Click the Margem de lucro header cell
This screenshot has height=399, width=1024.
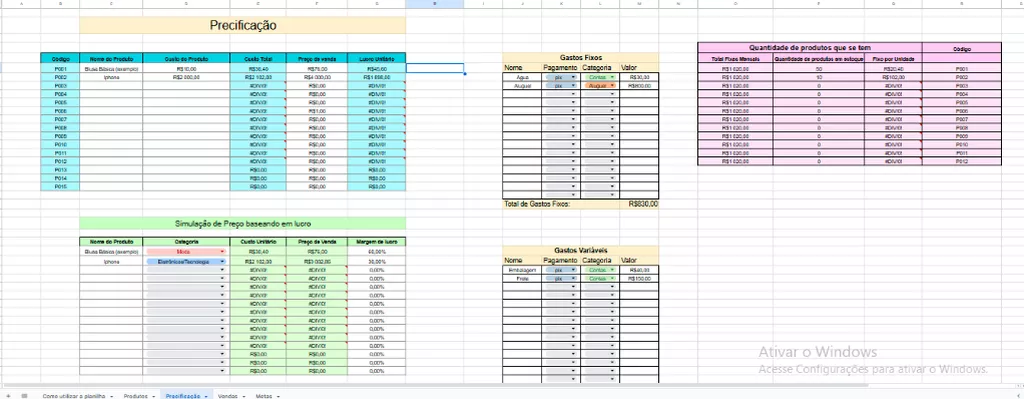[377, 242]
